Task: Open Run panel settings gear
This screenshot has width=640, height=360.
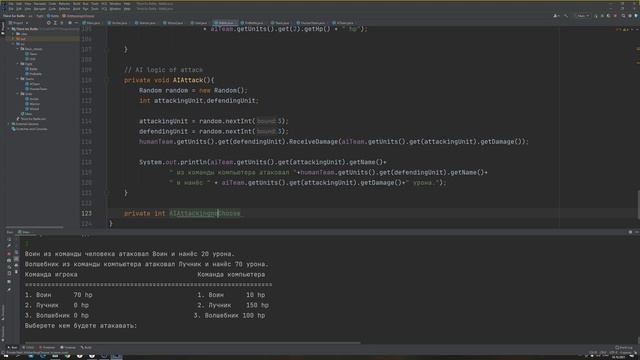Action: pyautogui.click(x=630, y=232)
